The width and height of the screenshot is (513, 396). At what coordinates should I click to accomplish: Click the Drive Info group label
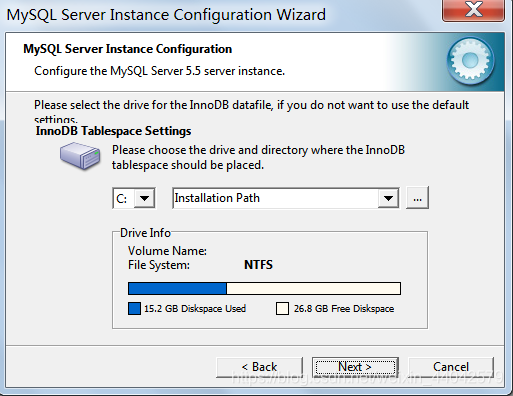145,233
